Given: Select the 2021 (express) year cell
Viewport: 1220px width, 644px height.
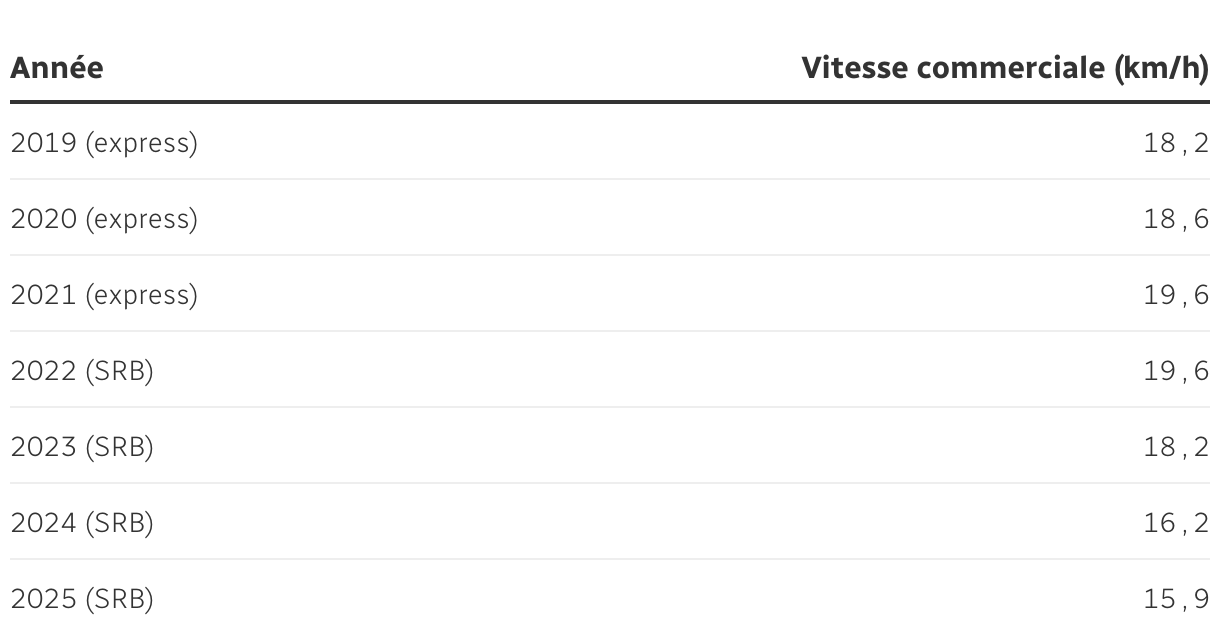Looking at the screenshot, I should [x=104, y=295].
